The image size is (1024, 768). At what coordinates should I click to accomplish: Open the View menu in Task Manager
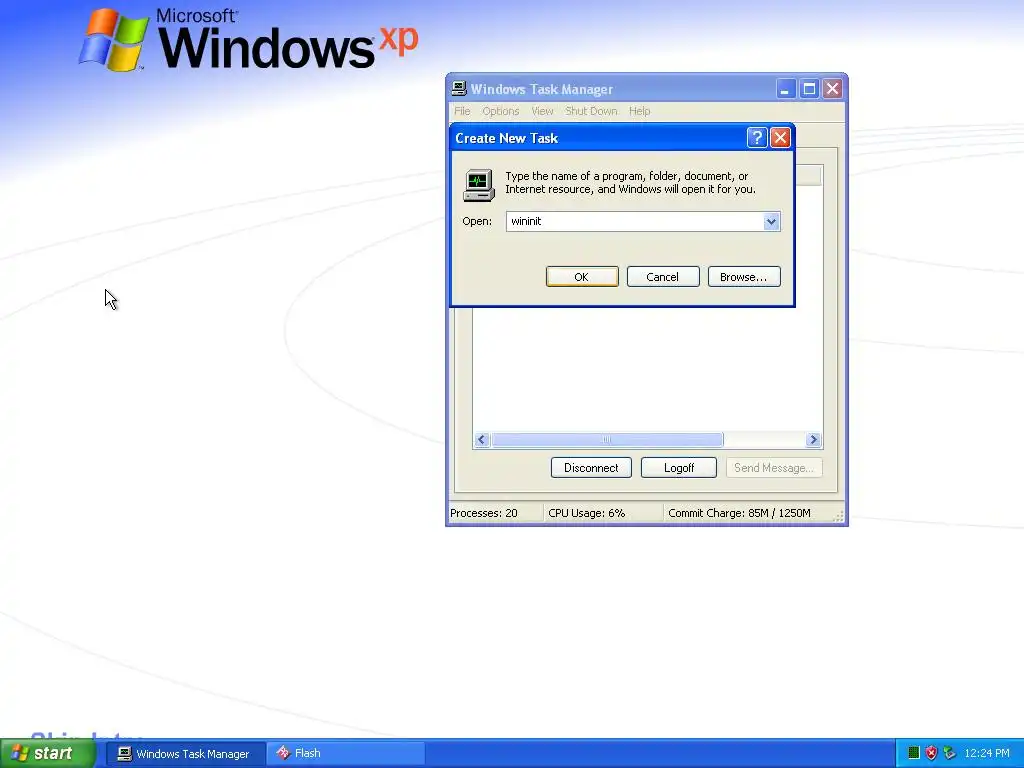[542, 111]
